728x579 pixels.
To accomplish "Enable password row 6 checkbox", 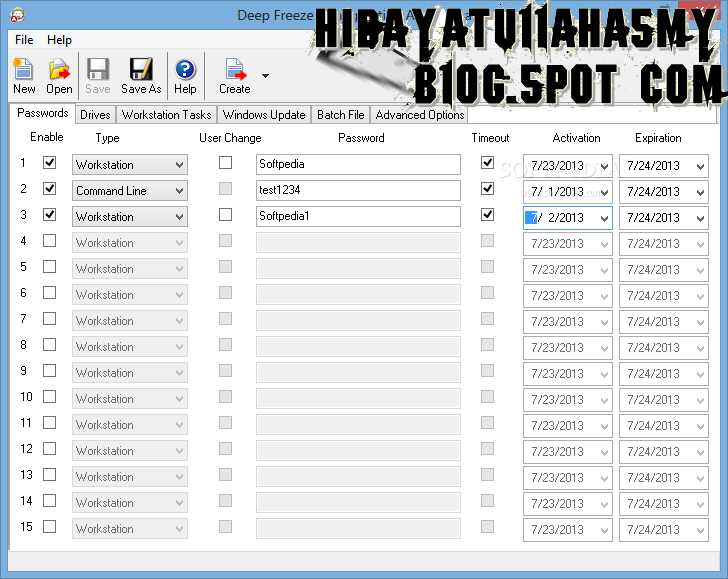I will tap(49, 293).
